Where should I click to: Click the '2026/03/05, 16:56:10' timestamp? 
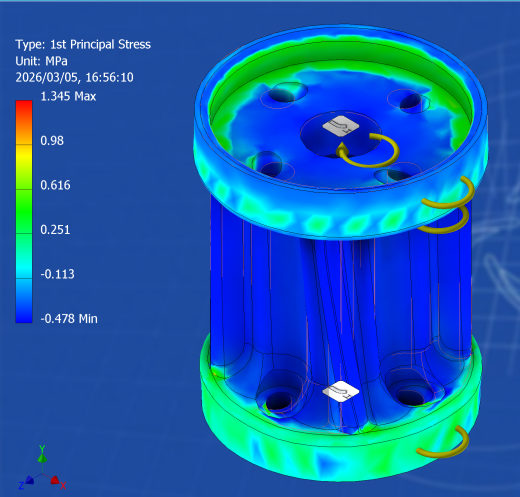point(74,77)
